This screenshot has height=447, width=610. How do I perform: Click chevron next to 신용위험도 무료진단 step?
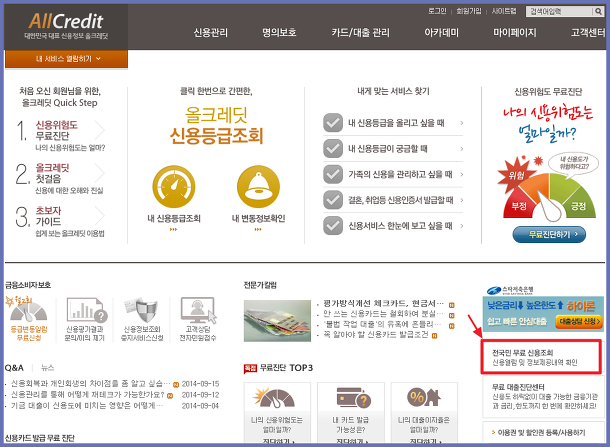tap(100, 130)
